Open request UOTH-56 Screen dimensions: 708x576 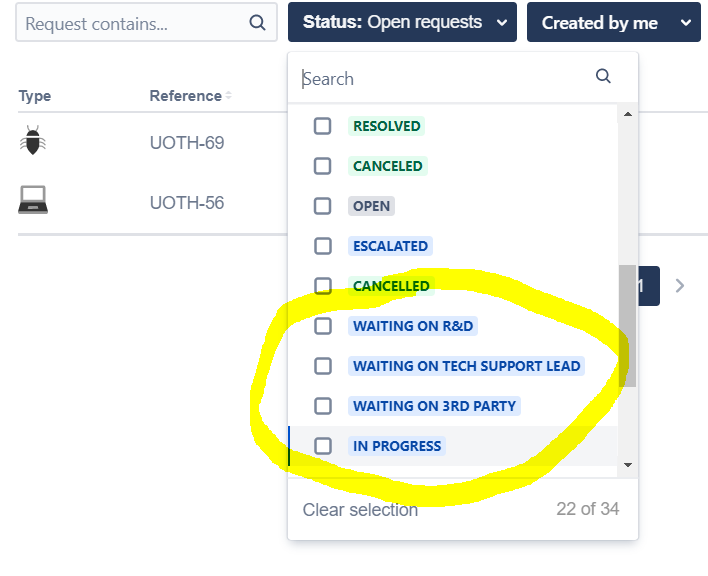[x=187, y=203]
